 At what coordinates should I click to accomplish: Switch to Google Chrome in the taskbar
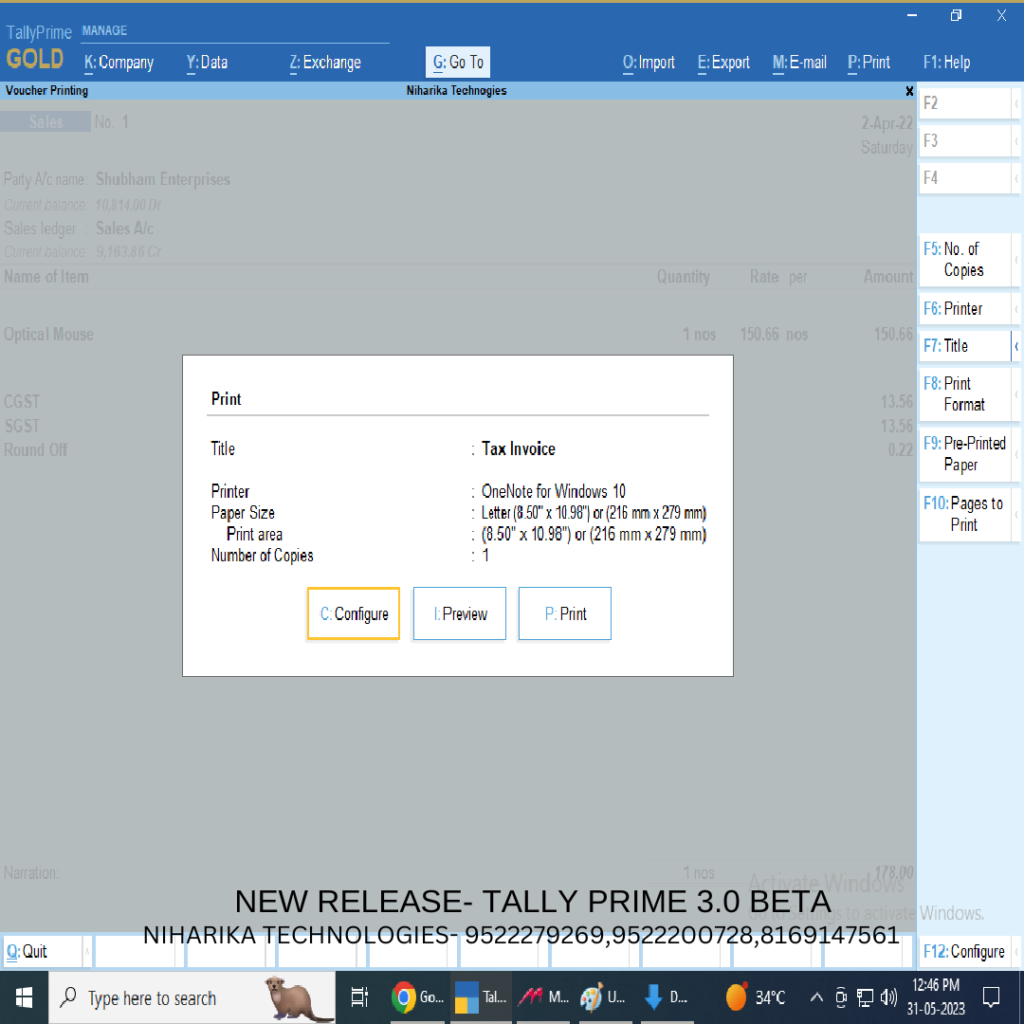click(417, 998)
